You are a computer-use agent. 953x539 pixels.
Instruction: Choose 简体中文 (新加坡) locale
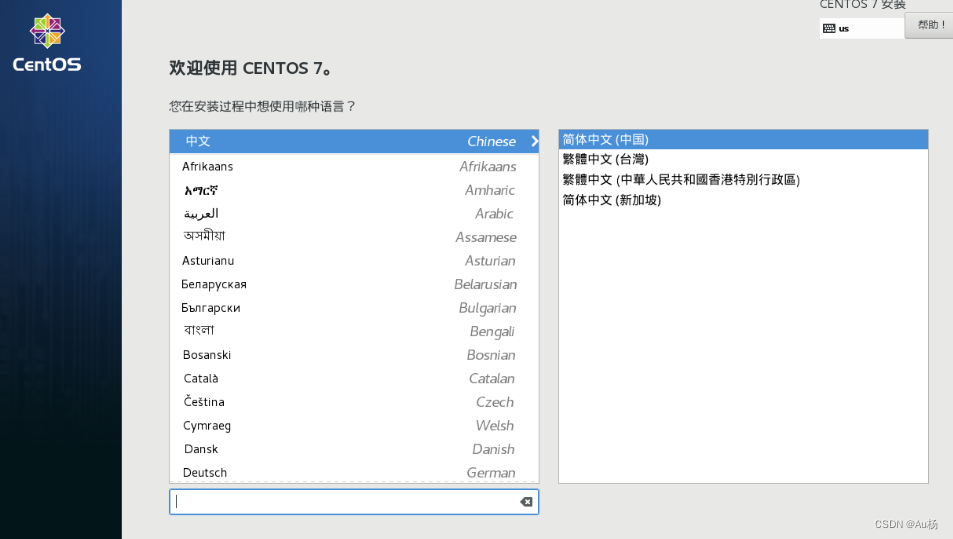click(743, 200)
